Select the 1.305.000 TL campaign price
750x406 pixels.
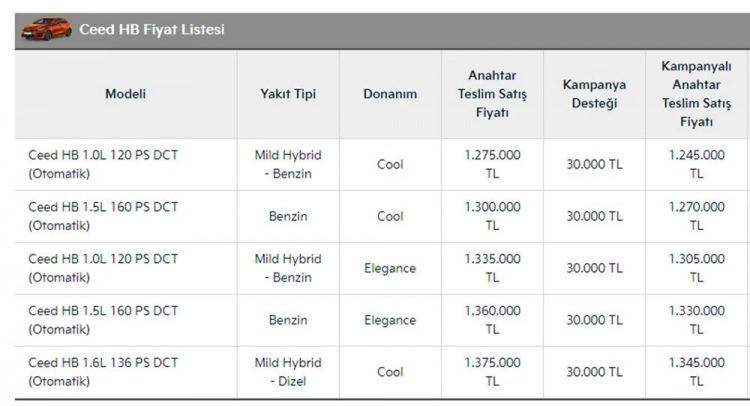tap(696, 268)
